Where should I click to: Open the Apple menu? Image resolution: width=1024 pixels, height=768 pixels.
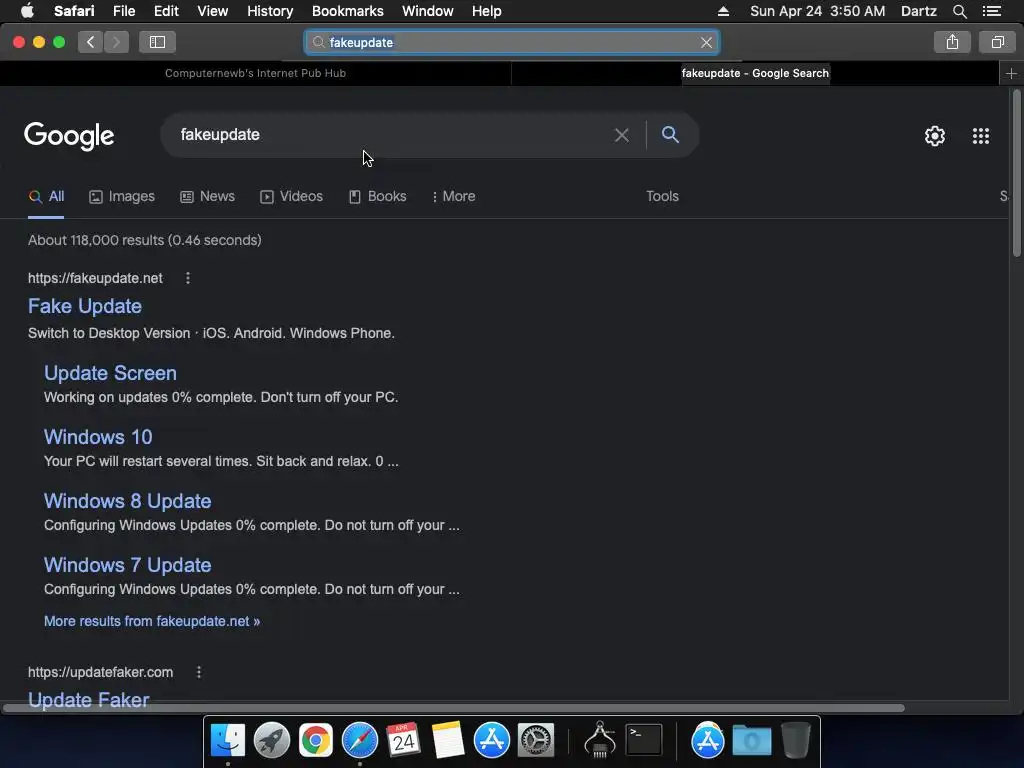27,11
